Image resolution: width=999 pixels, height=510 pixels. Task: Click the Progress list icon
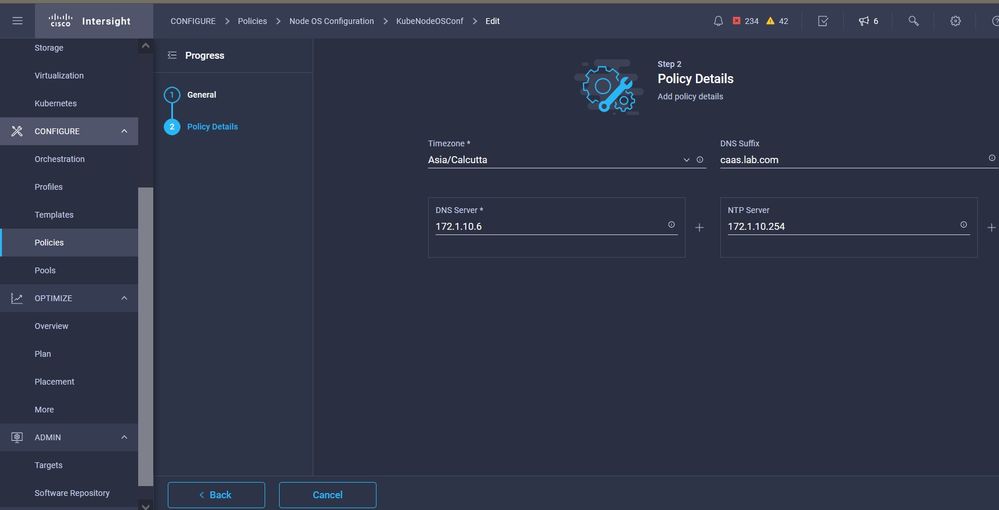click(172, 55)
